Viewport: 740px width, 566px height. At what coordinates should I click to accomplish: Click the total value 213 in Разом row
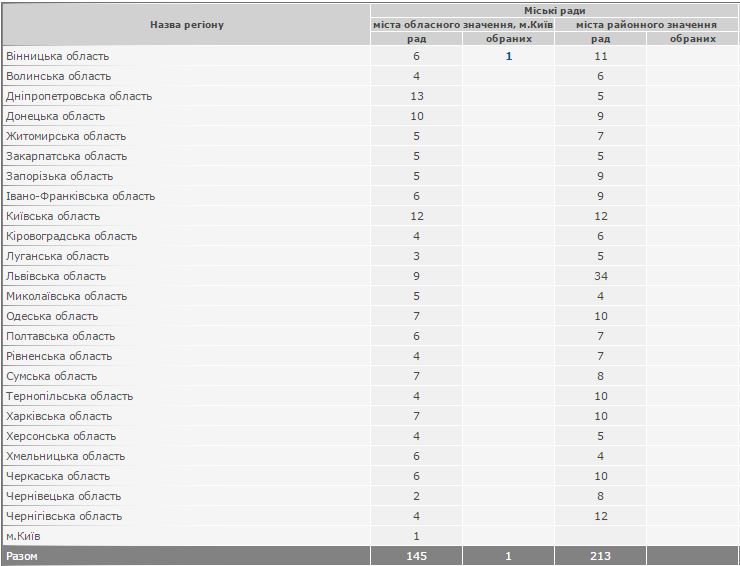[x=600, y=556]
